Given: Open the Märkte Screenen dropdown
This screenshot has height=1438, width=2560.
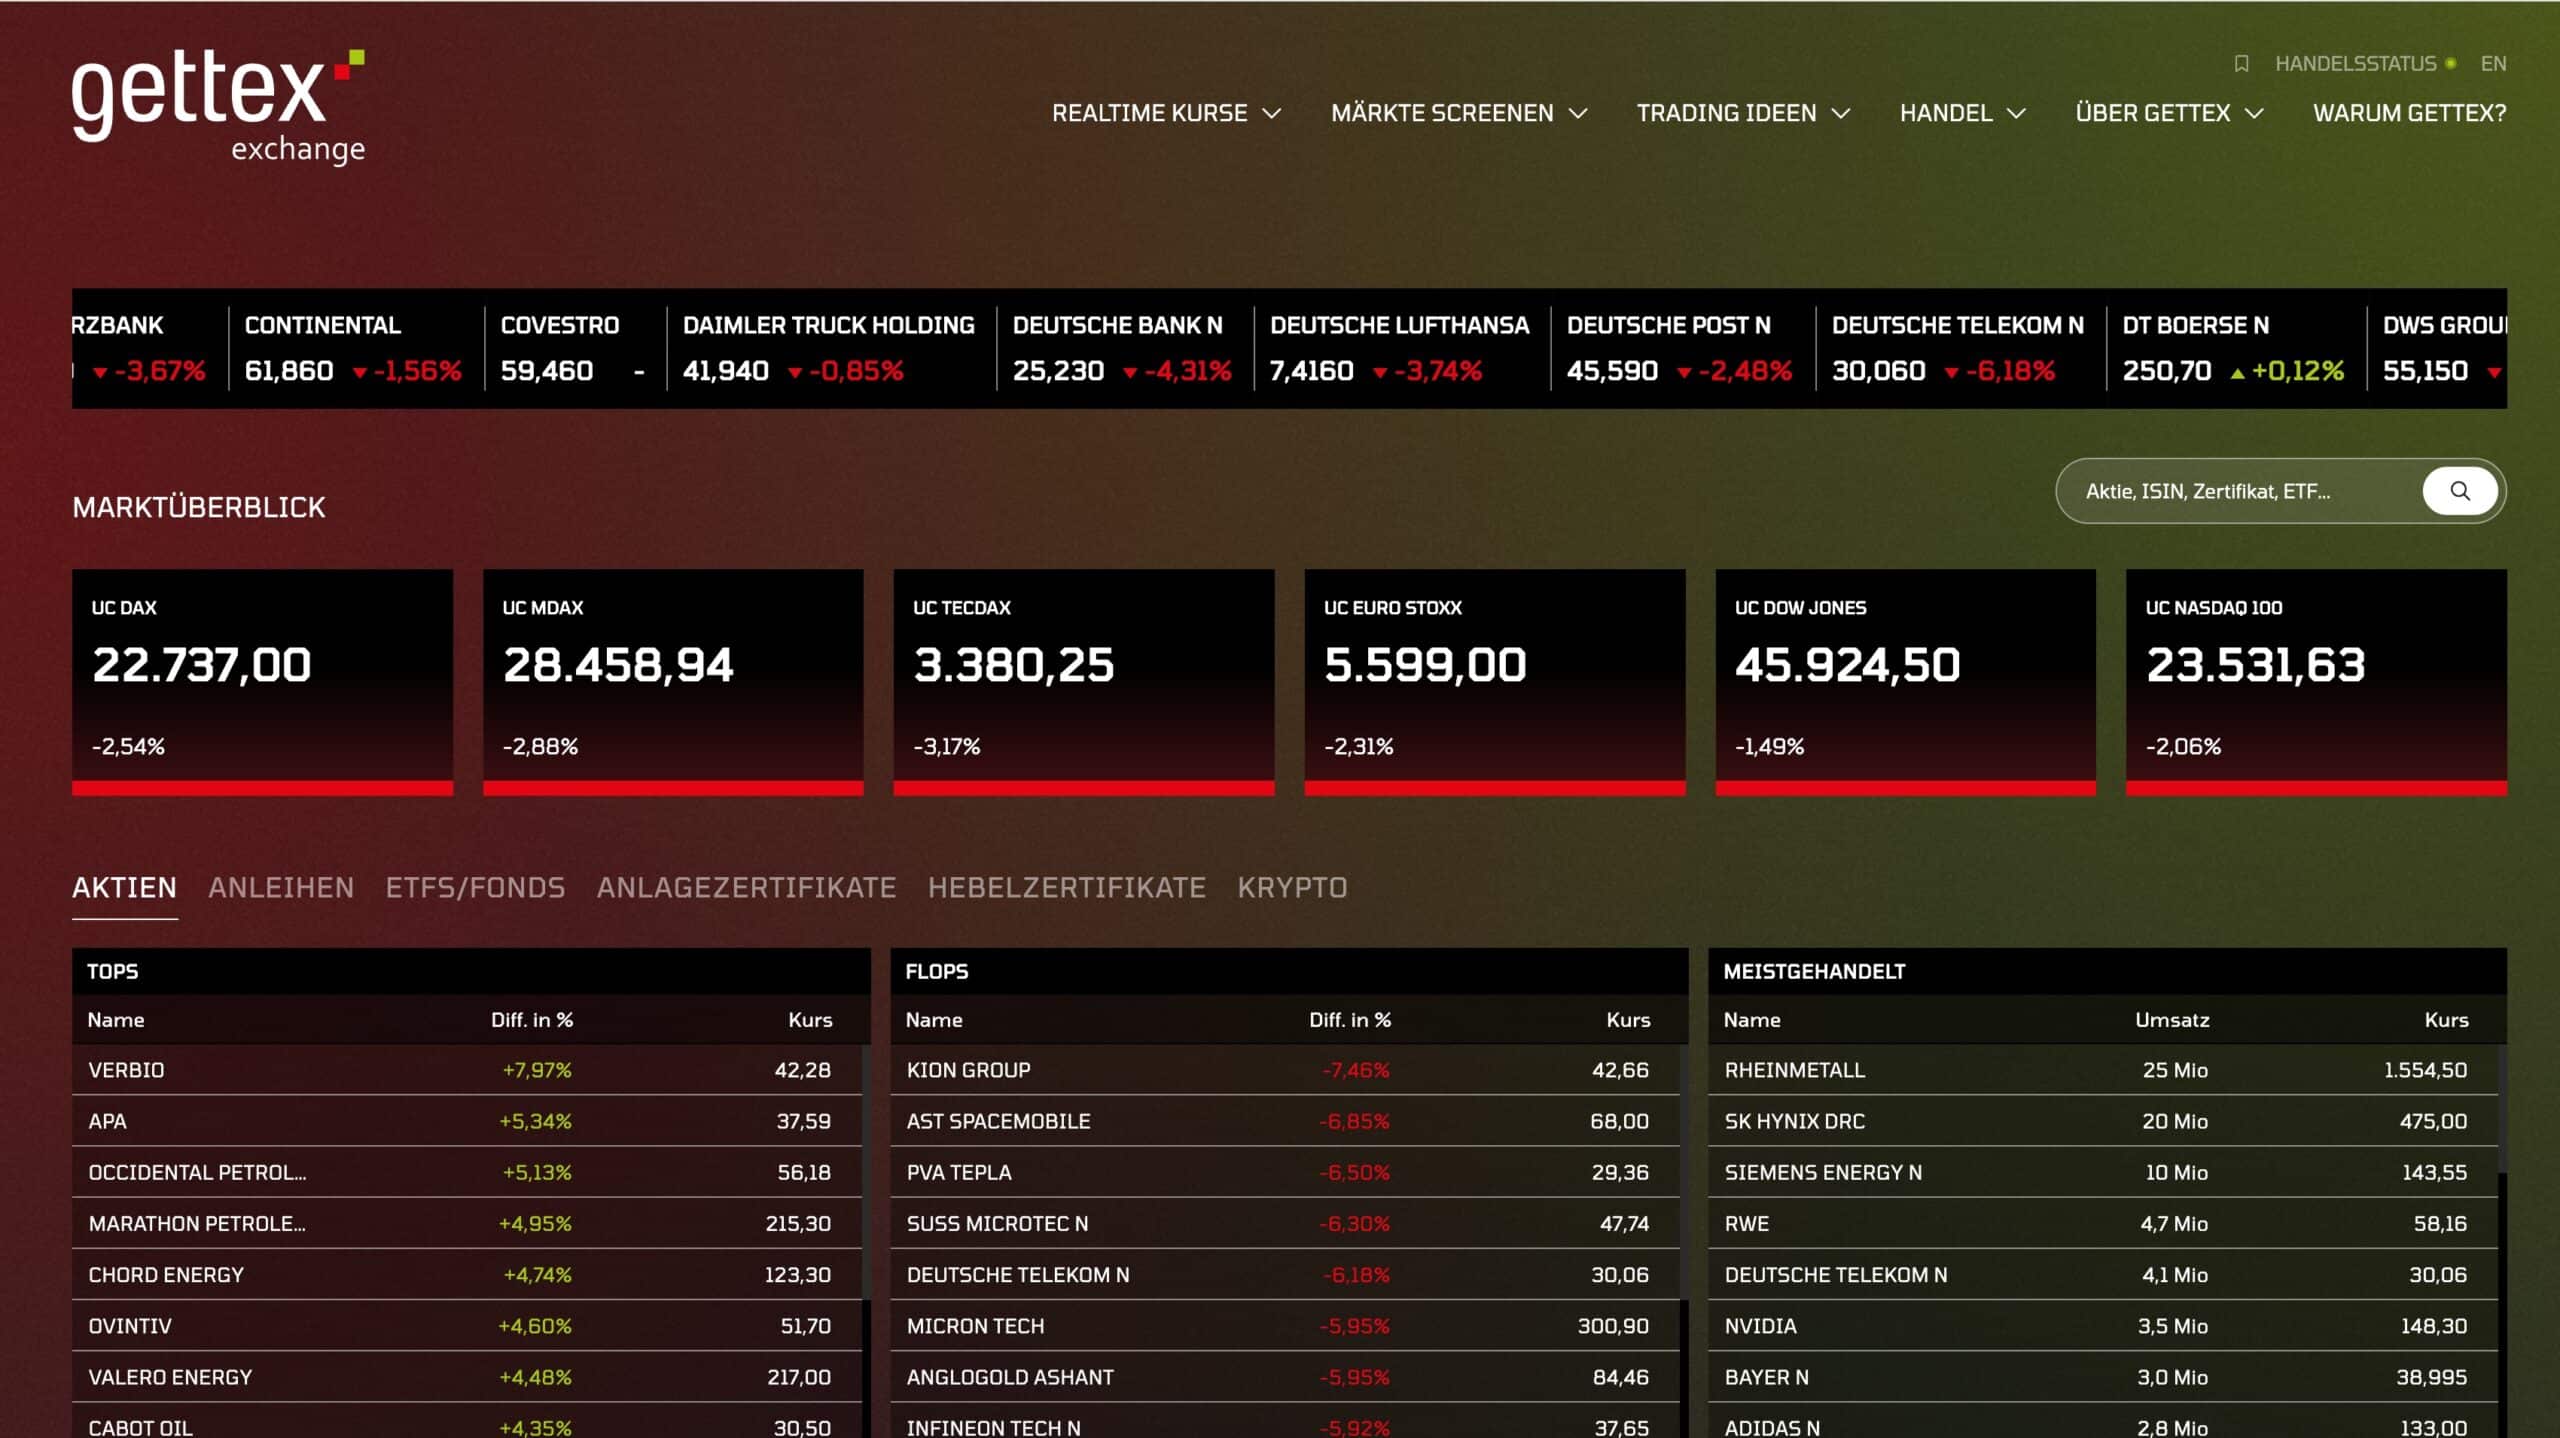Looking at the screenshot, I should pos(1458,113).
